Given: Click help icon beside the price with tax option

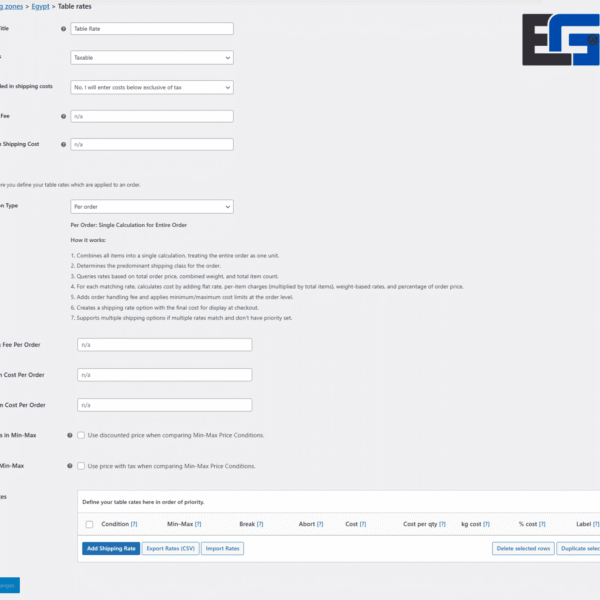Looking at the screenshot, I should point(69,465).
